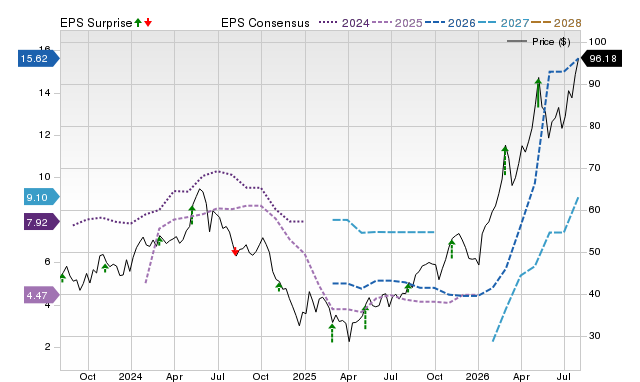Click the Price ($) legend label

[551, 42]
